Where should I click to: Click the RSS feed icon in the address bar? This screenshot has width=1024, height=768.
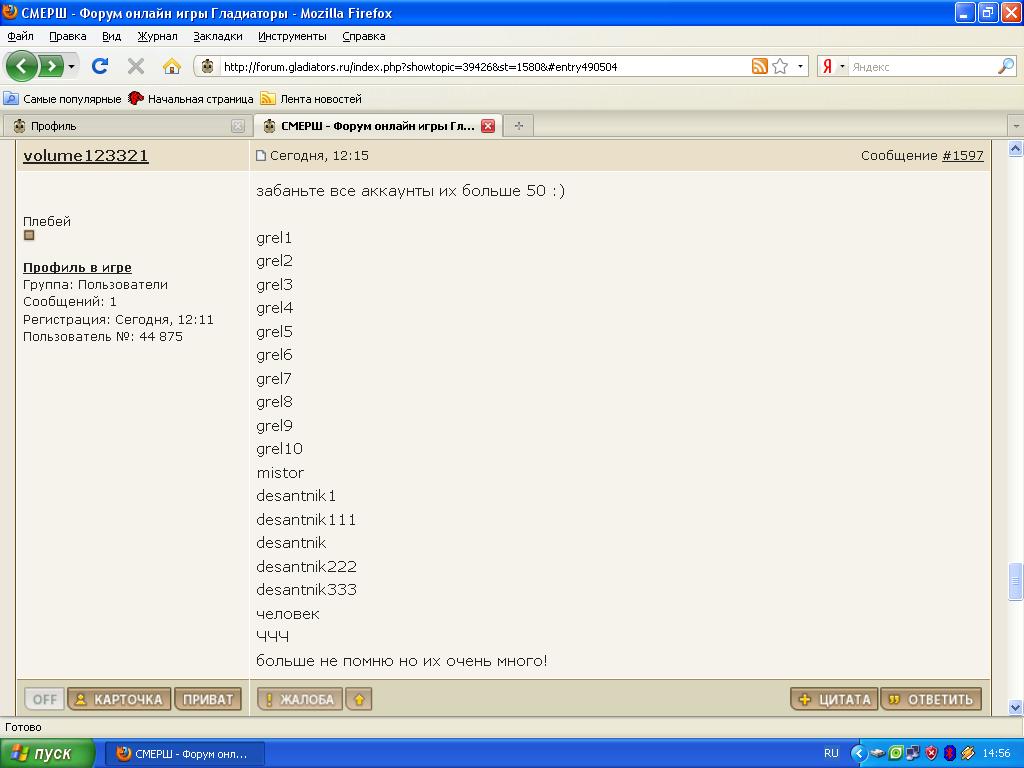tap(760, 67)
